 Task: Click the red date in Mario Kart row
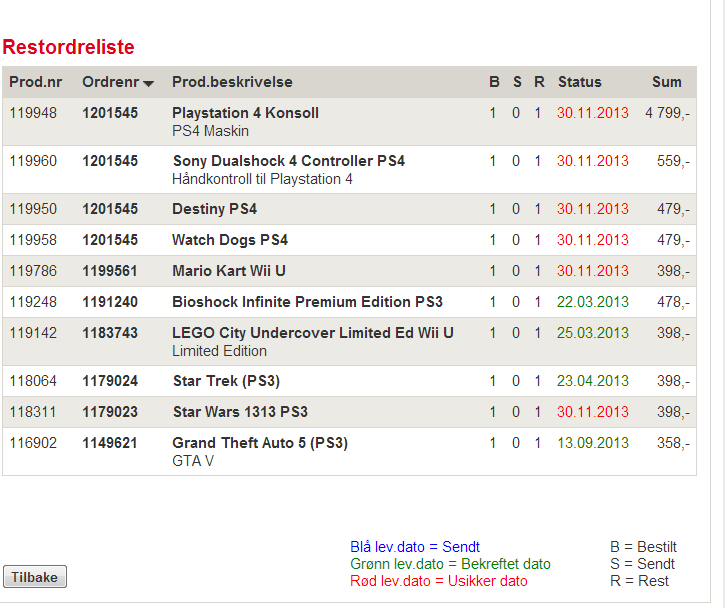593,271
